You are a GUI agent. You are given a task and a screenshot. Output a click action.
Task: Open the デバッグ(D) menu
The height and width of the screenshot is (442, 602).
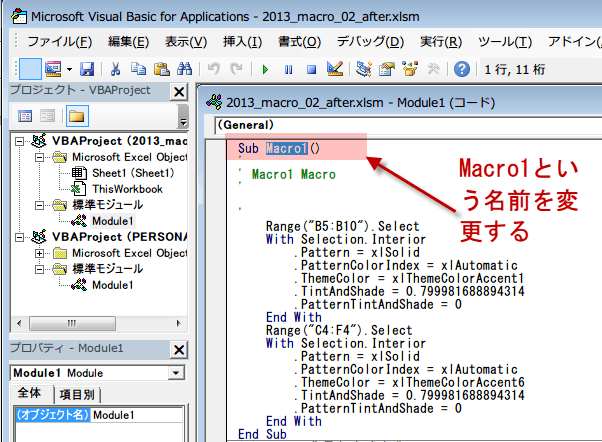370,41
